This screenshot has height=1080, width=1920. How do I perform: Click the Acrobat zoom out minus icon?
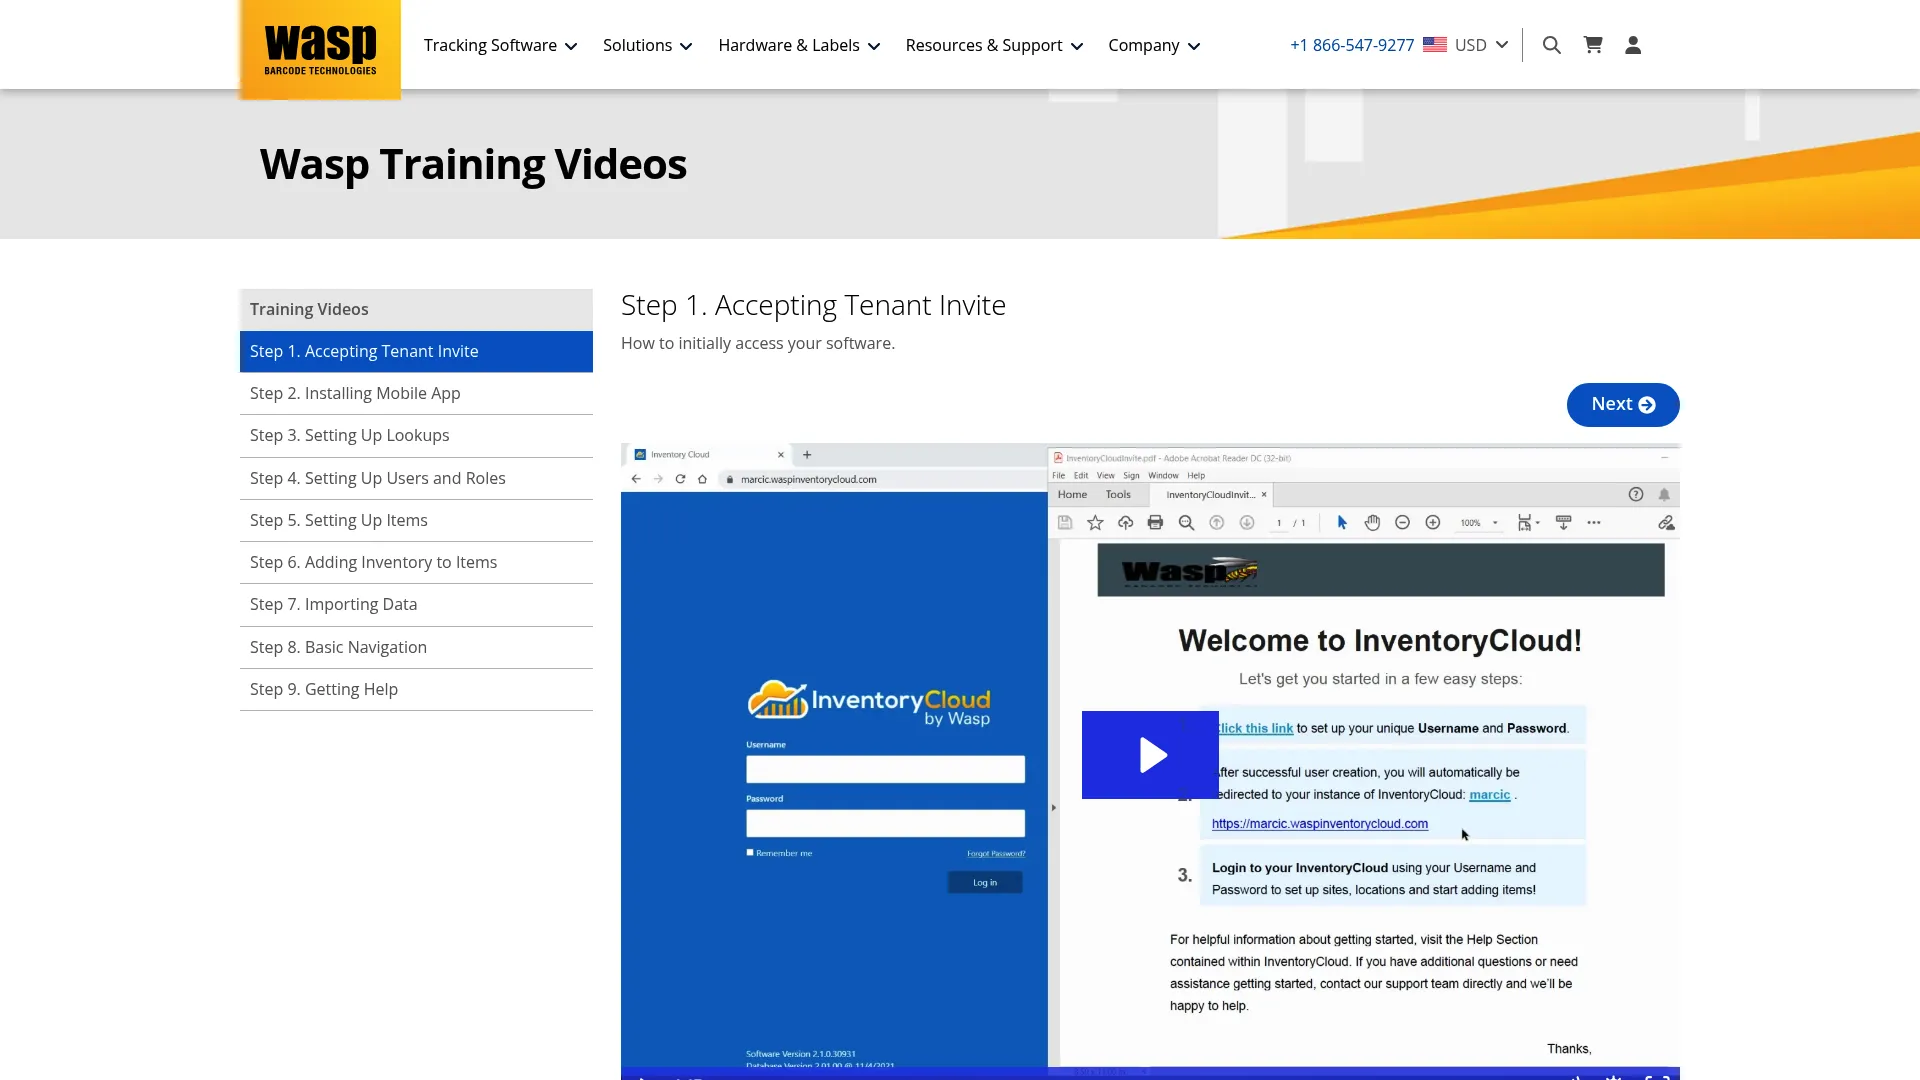1402,522
